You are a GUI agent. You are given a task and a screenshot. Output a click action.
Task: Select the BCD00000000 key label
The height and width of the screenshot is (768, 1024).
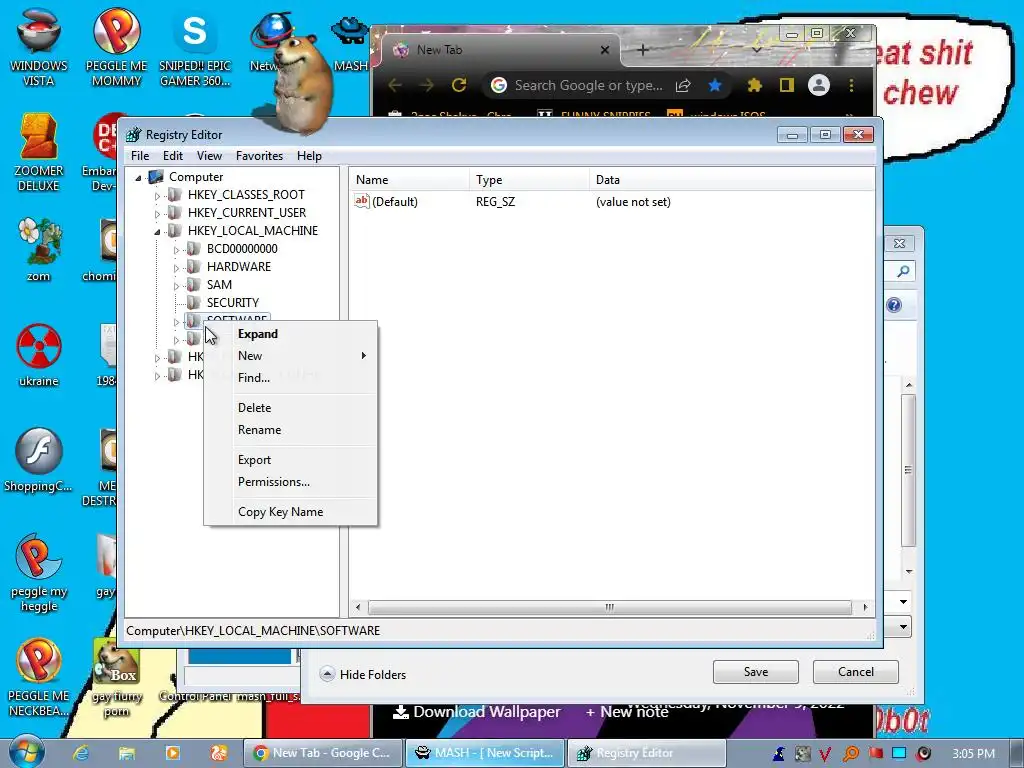click(x=242, y=249)
